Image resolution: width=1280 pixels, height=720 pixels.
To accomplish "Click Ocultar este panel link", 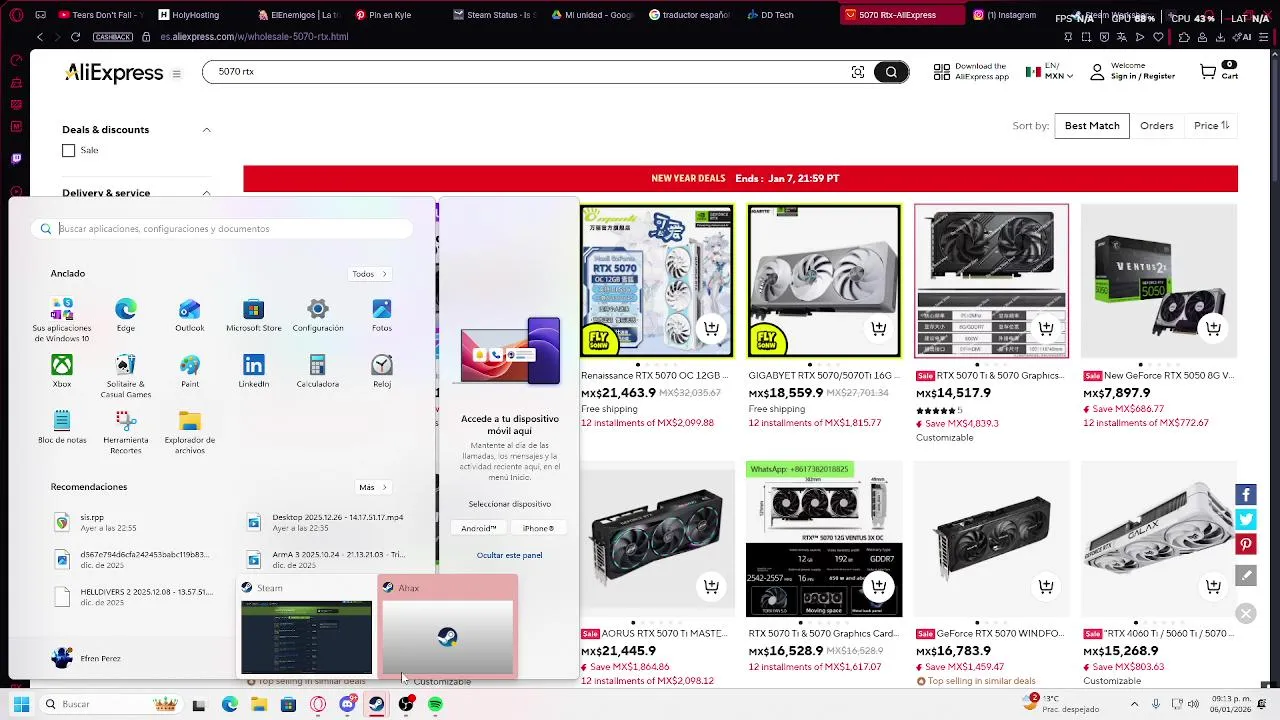I will click(x=510, y=555).
